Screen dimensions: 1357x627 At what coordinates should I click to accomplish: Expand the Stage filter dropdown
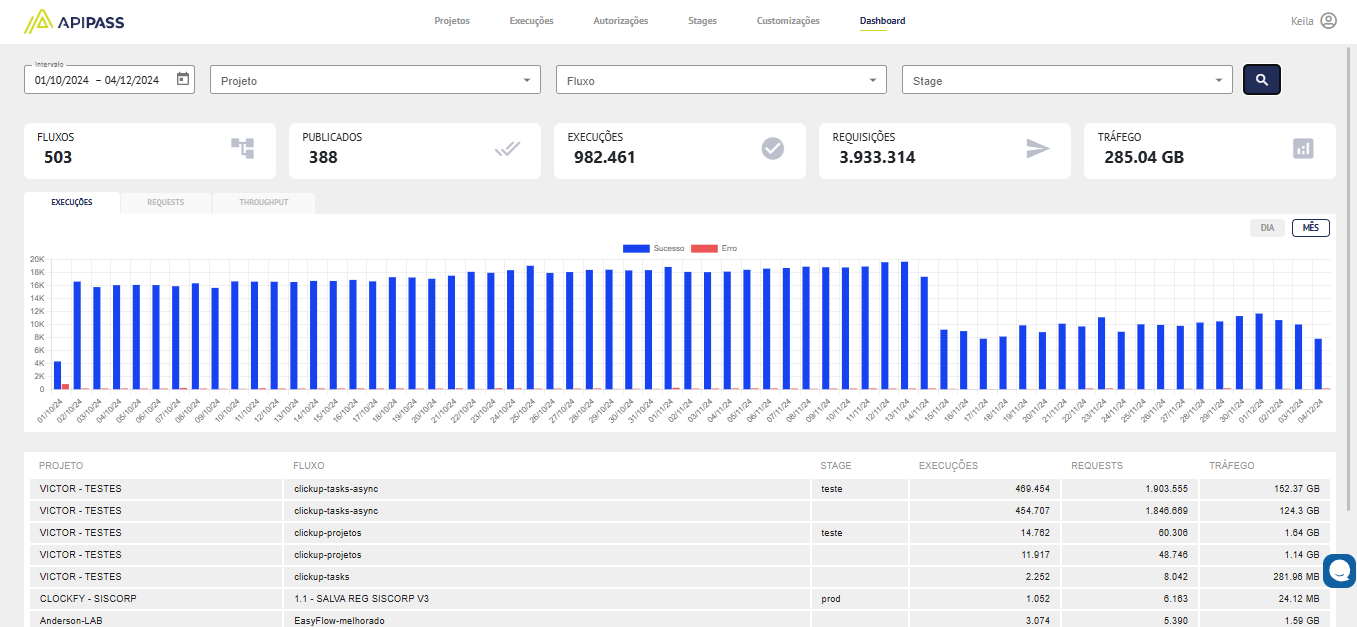coord(1067,80)
